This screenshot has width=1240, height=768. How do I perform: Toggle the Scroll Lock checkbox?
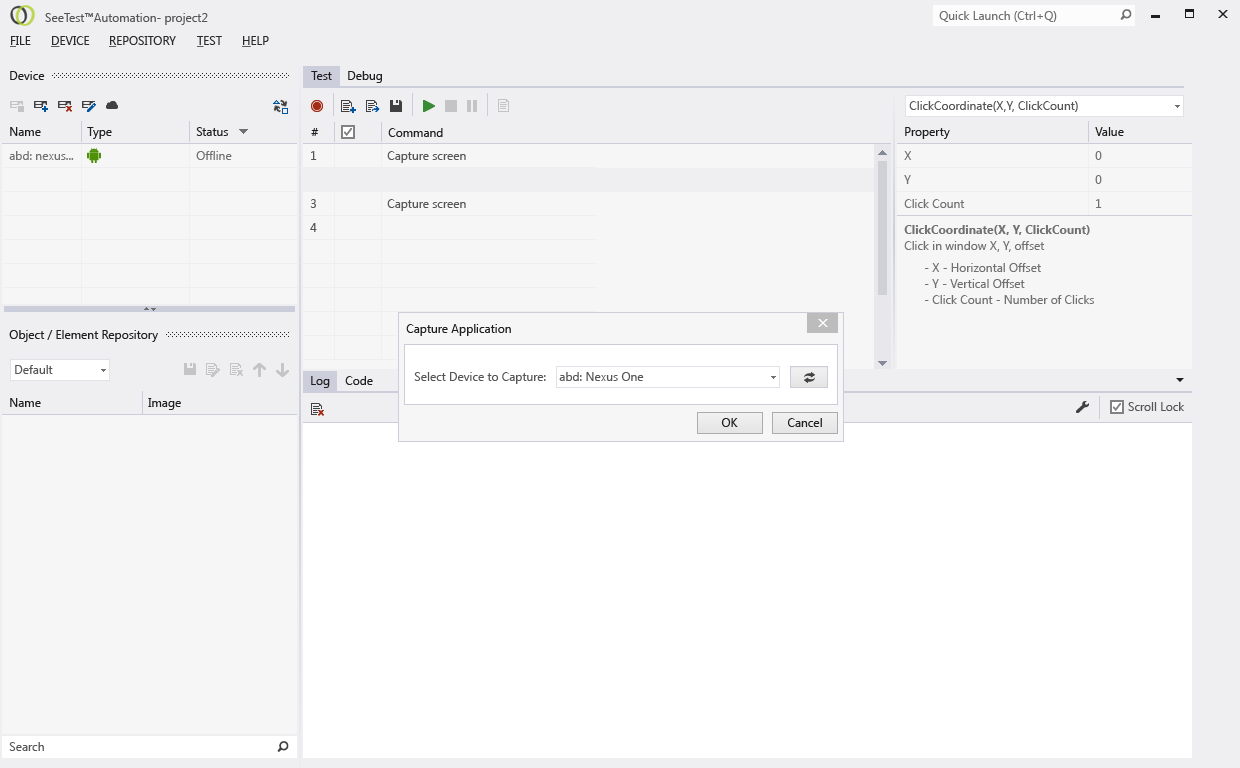coord(1117,407)
